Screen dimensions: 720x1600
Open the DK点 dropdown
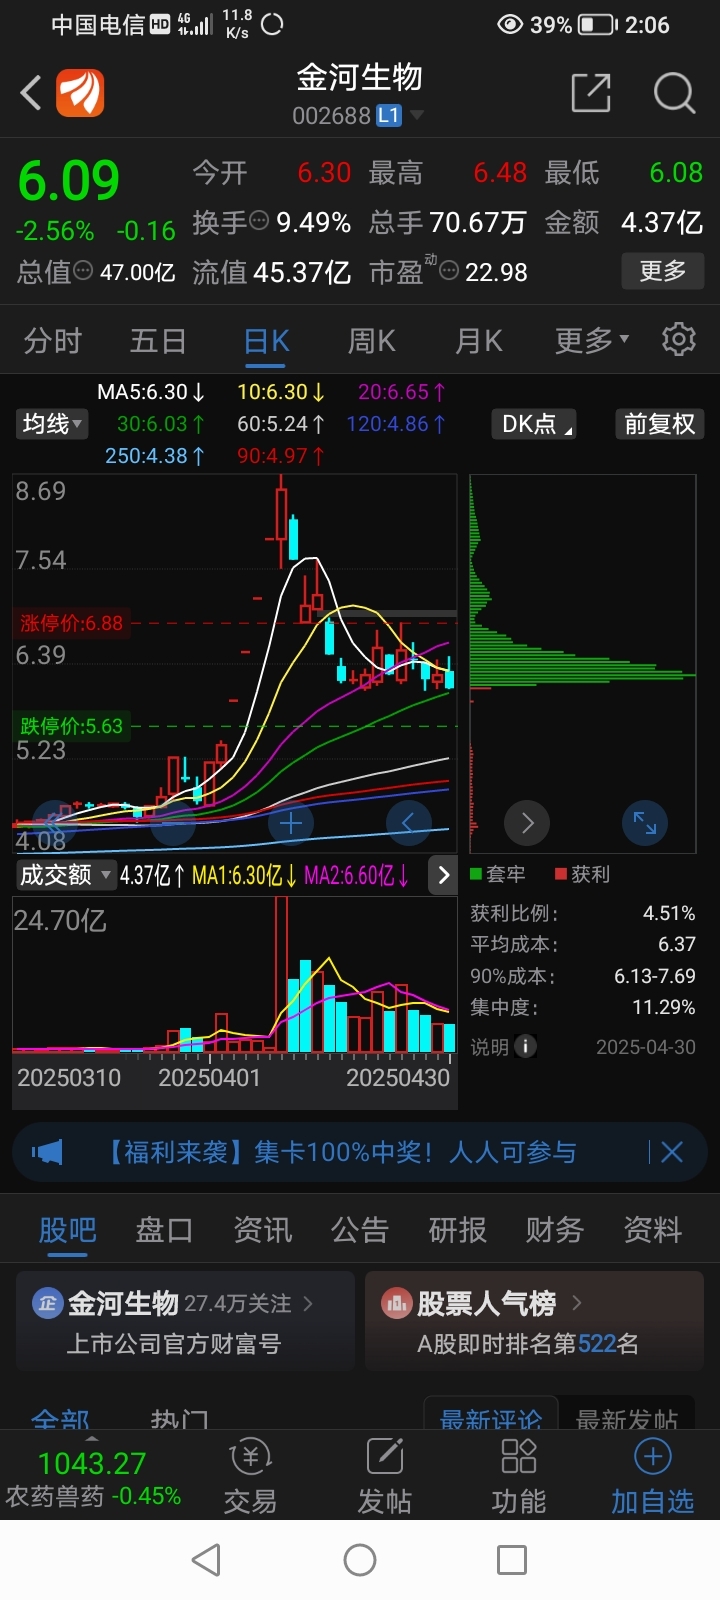534,424
